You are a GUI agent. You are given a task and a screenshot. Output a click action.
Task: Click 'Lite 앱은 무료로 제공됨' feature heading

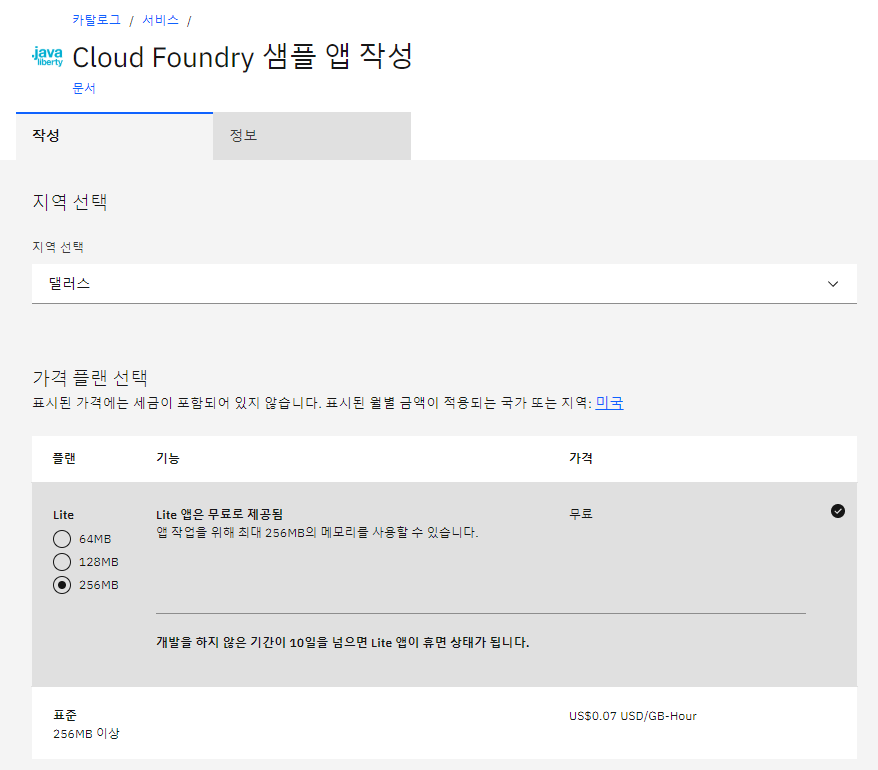220,514
